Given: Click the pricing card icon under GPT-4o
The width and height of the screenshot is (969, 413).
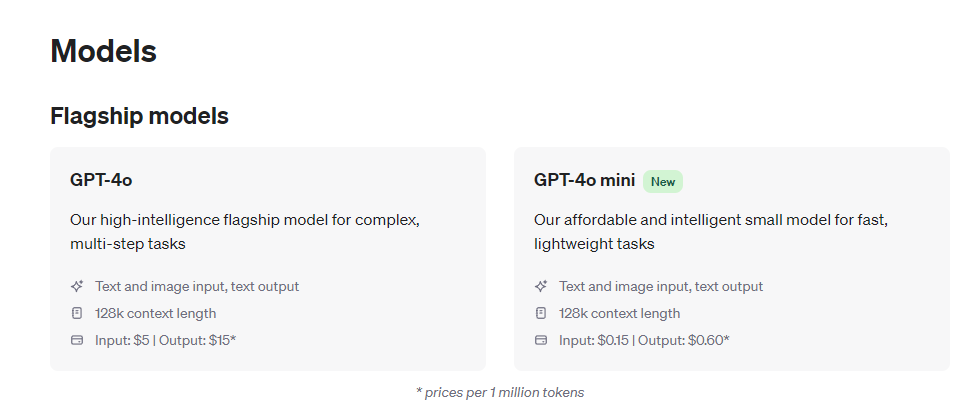Looking at the screenshot, I should click(77, 340).
